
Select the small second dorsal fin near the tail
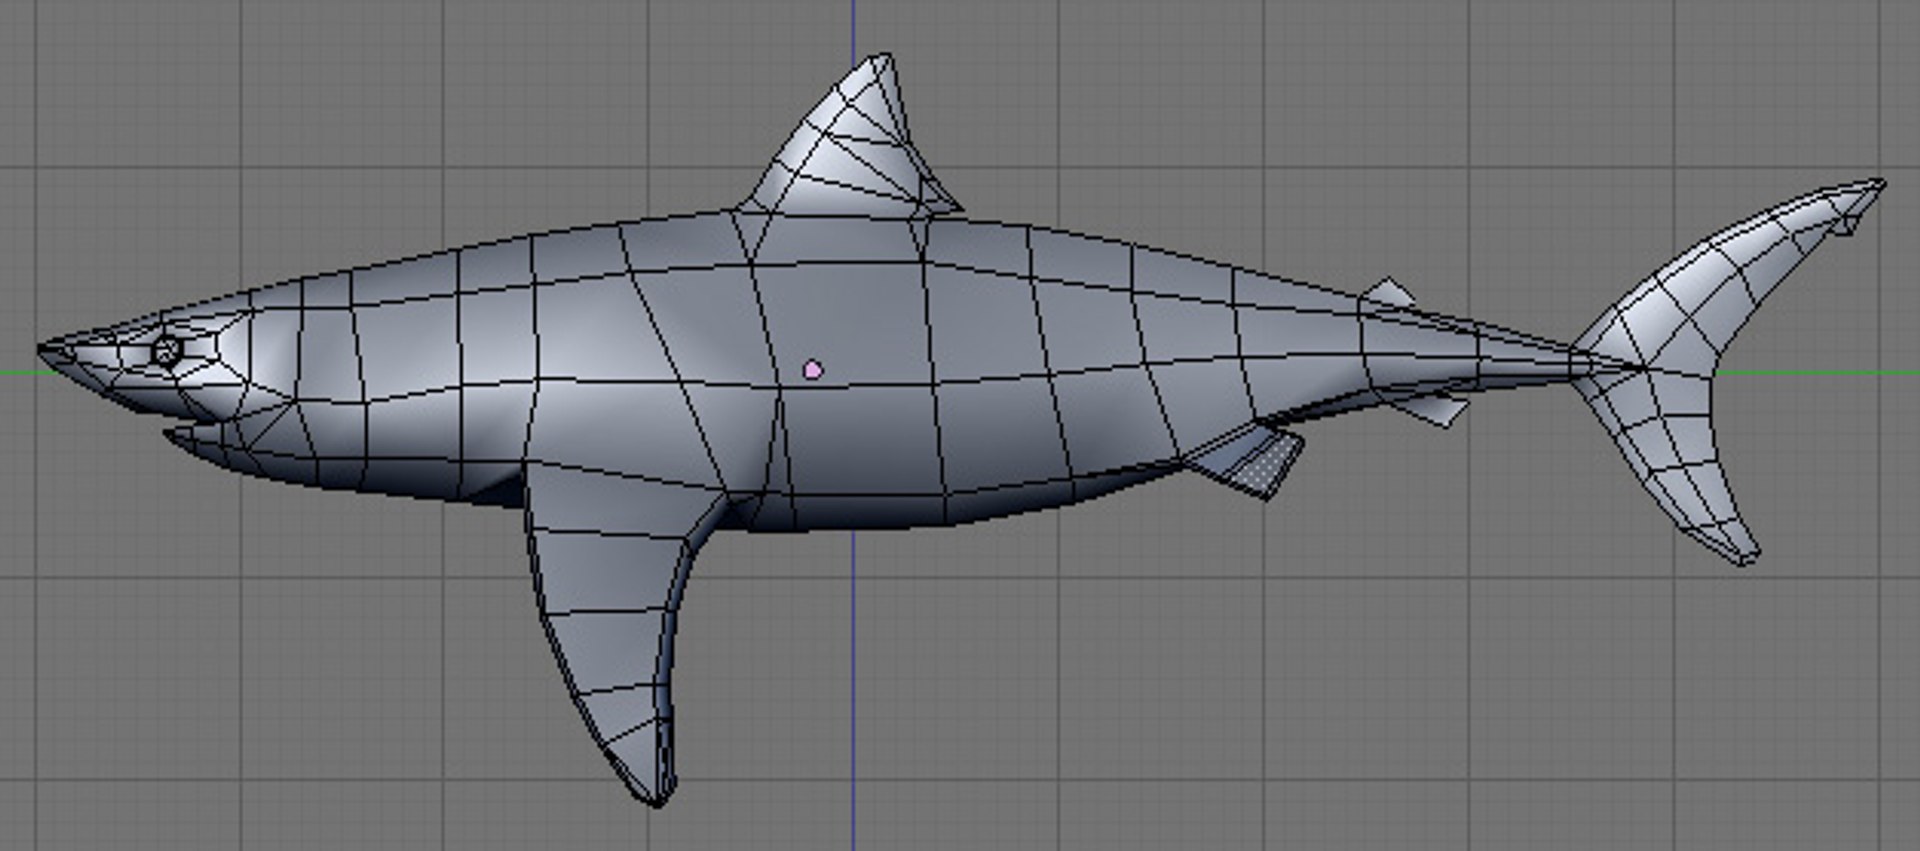click(x=1389, y=294)
